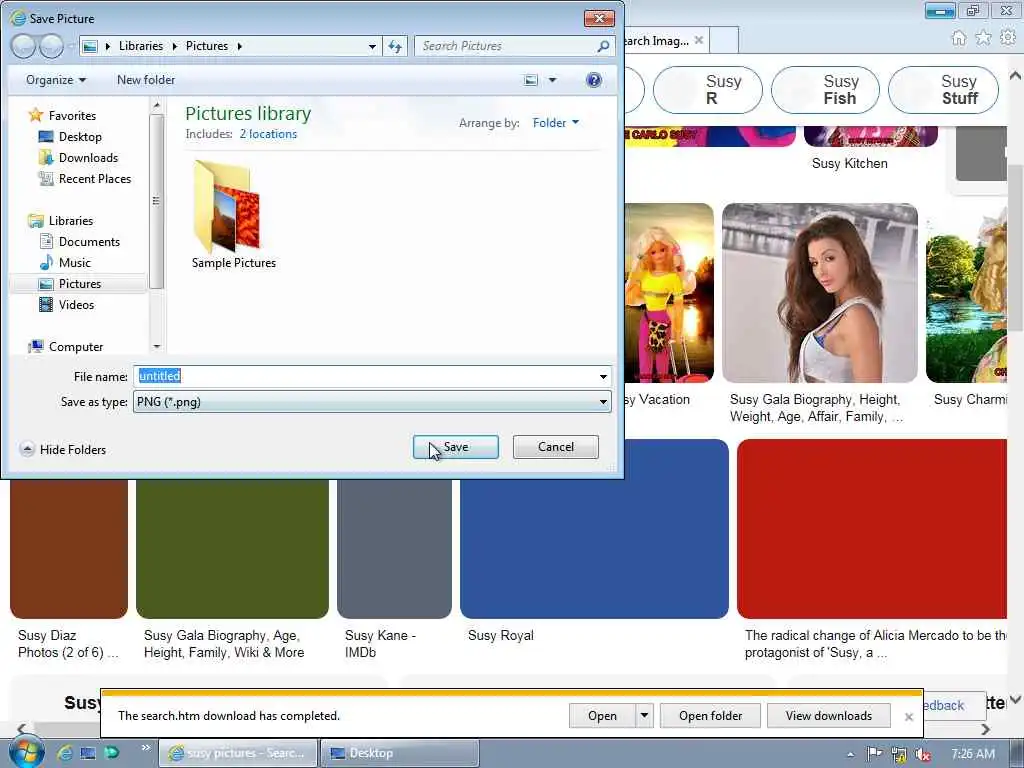Click New folder in the toolbar
1024x768 pixels.
(x=146, y=80)
